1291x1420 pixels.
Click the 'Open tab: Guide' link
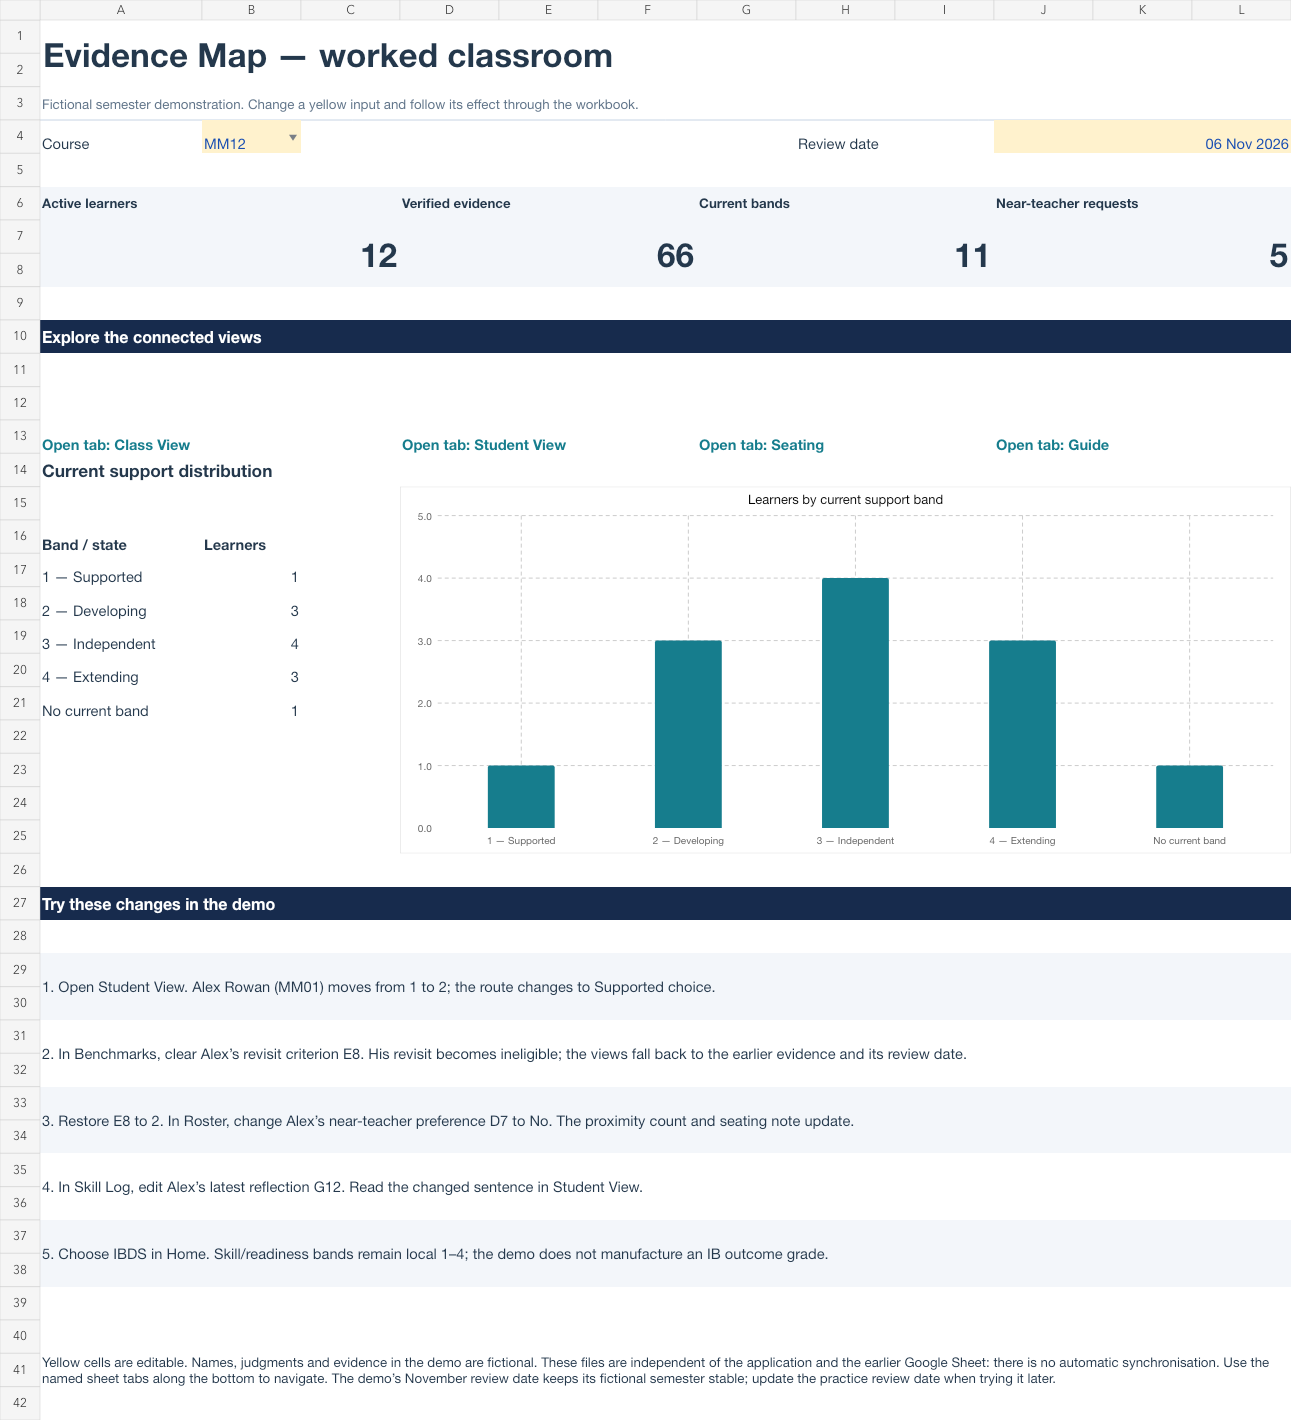coord(1052,445)
